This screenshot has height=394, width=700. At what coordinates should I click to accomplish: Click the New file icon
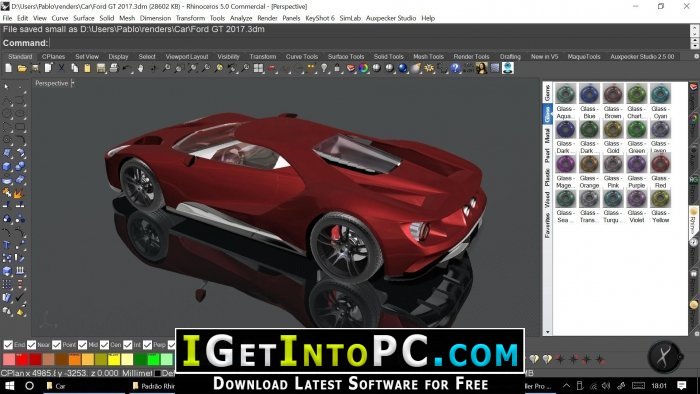pos(8,68)
